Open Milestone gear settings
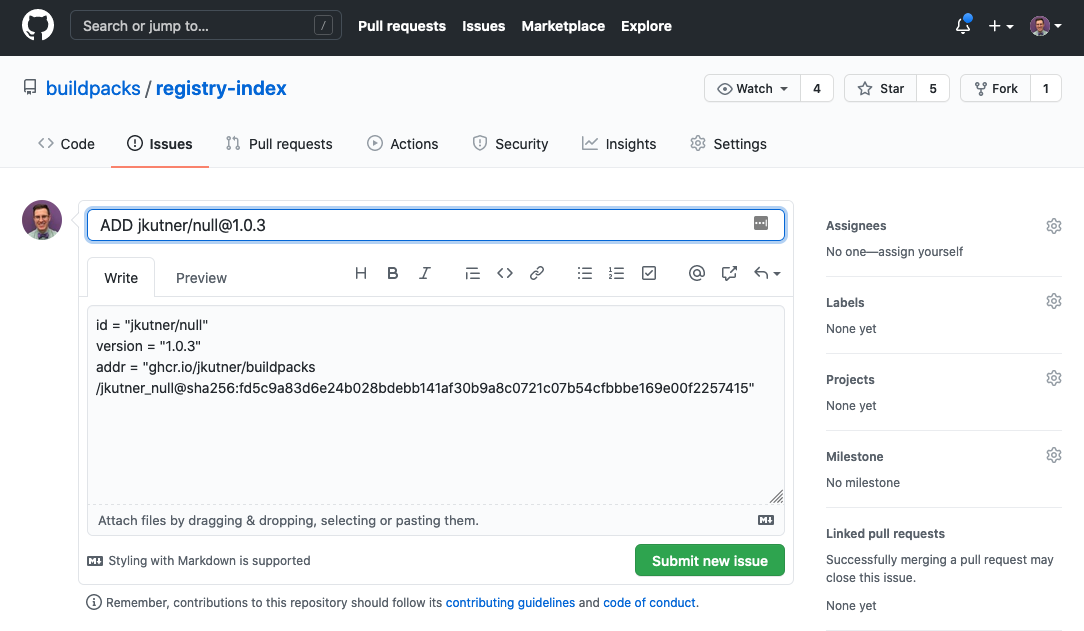The image size is (1084, 631). coord(1054,455)
